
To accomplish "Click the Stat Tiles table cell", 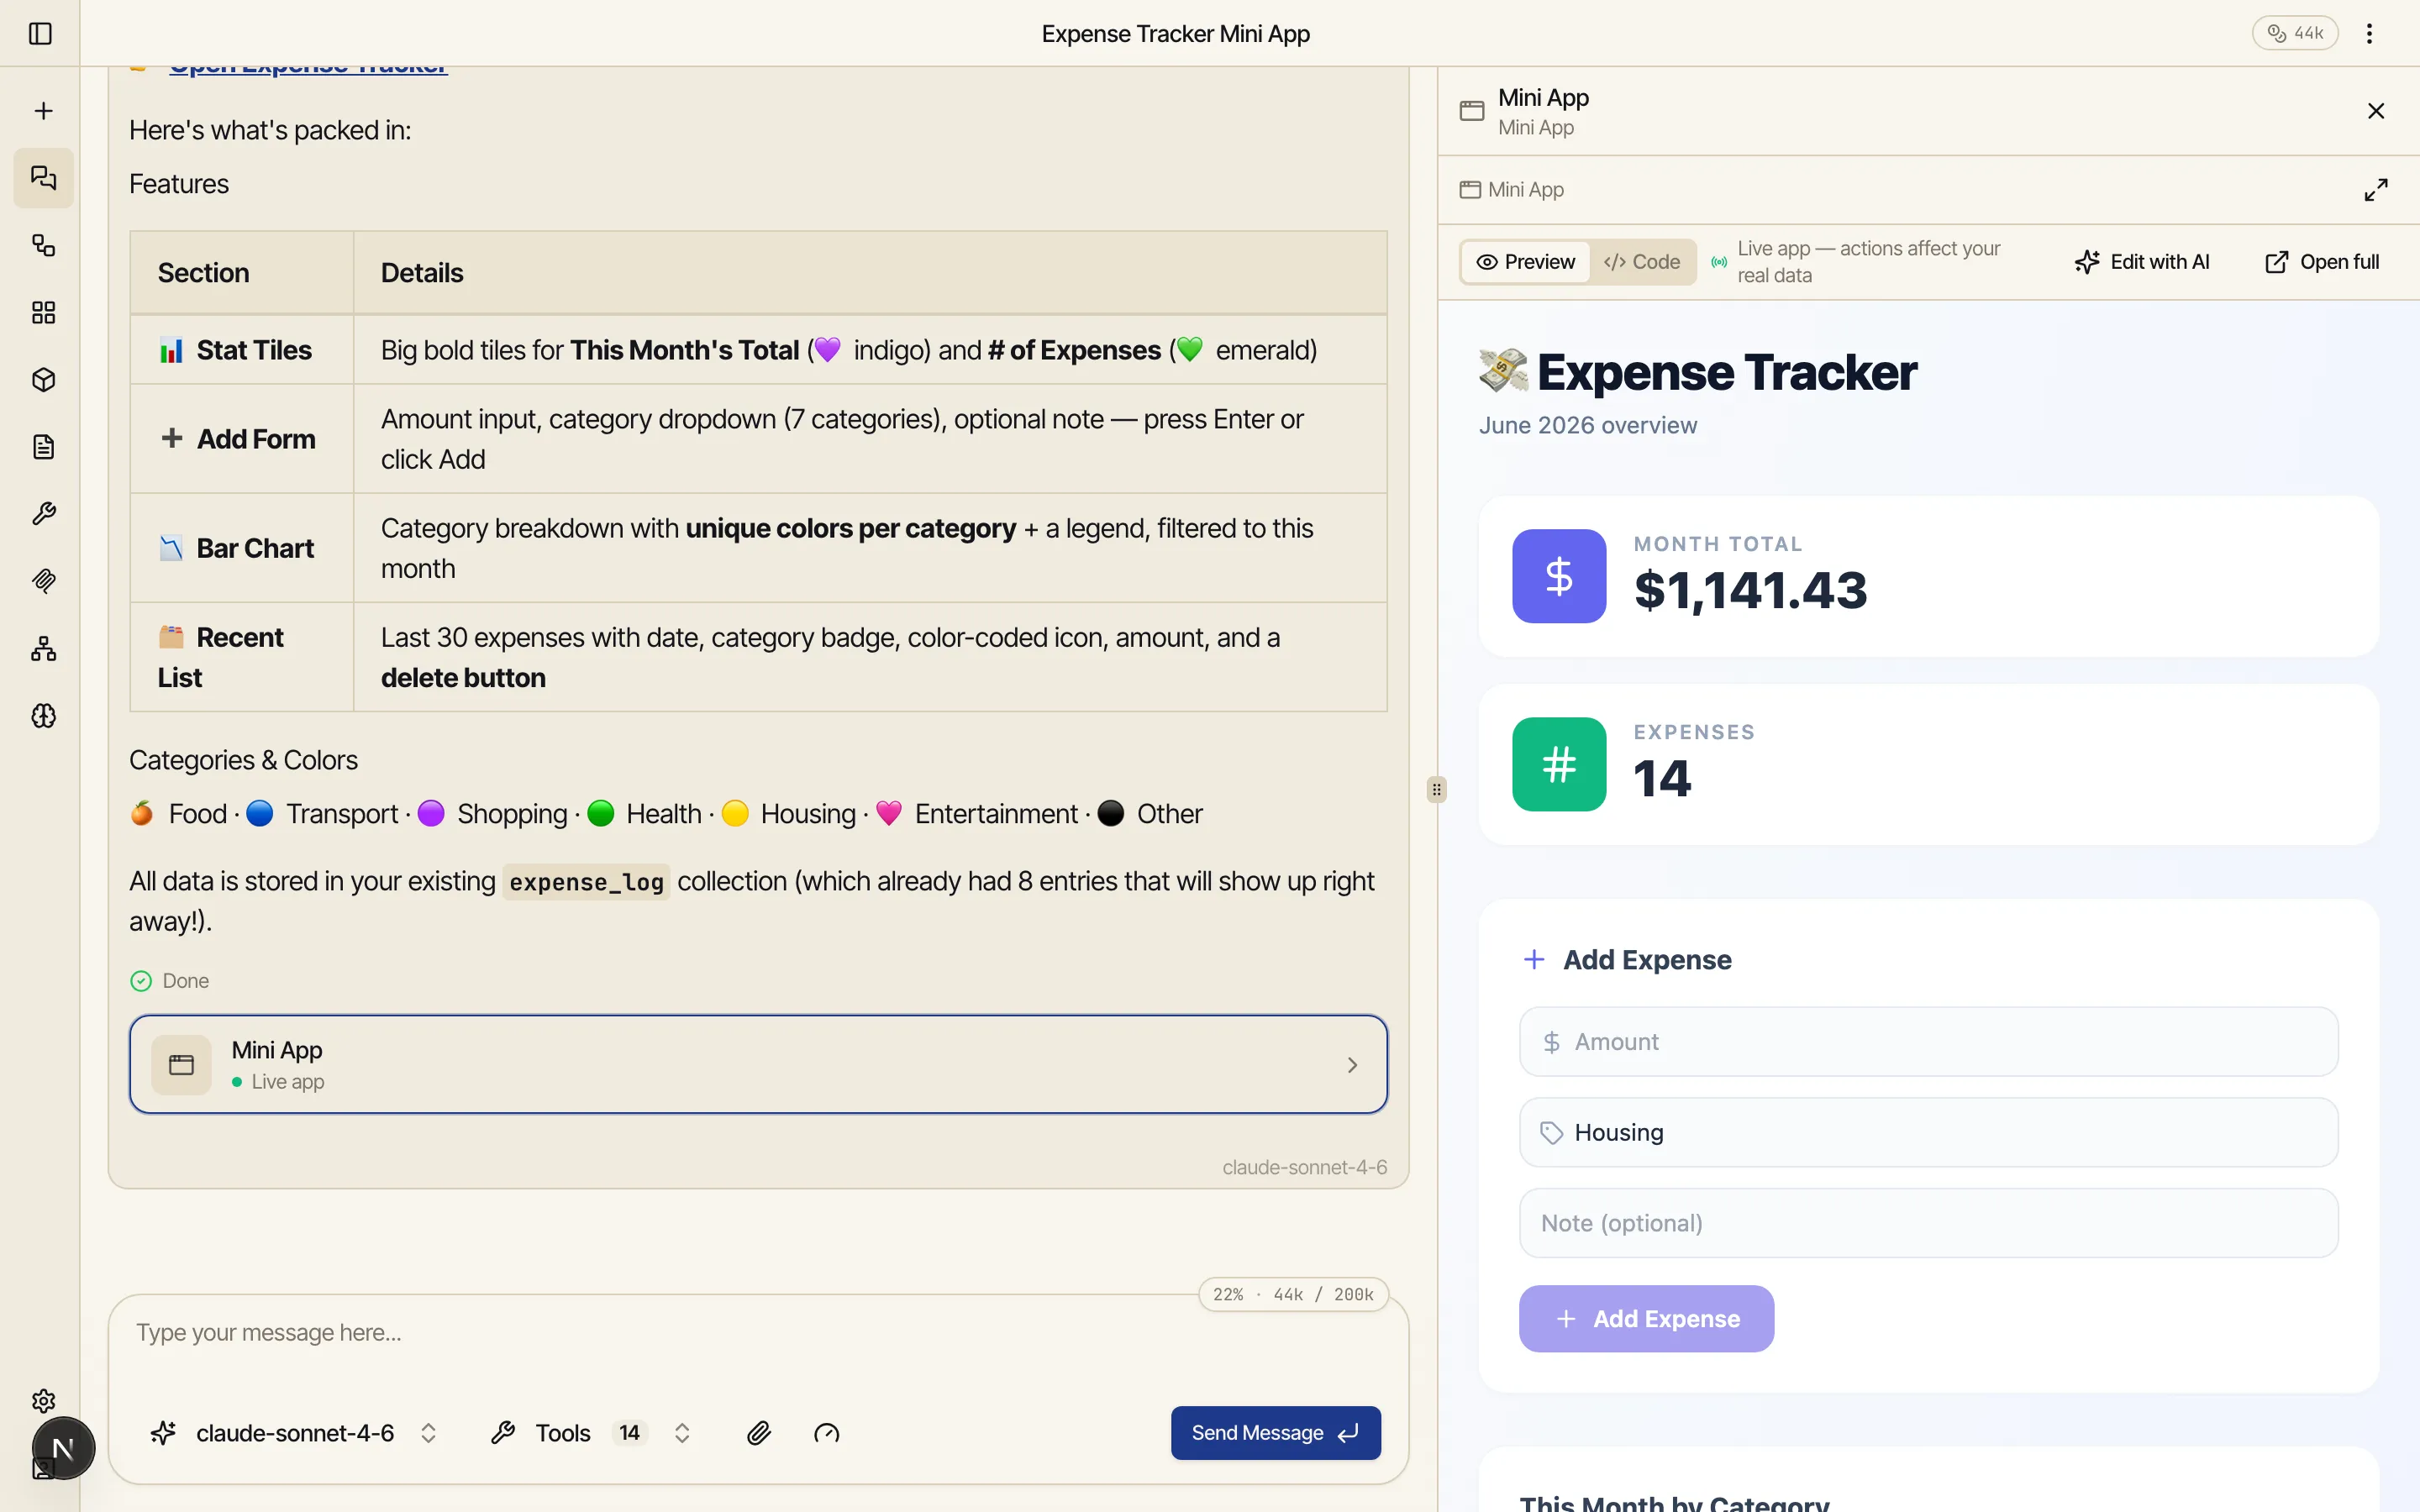I will pos(241,350).
